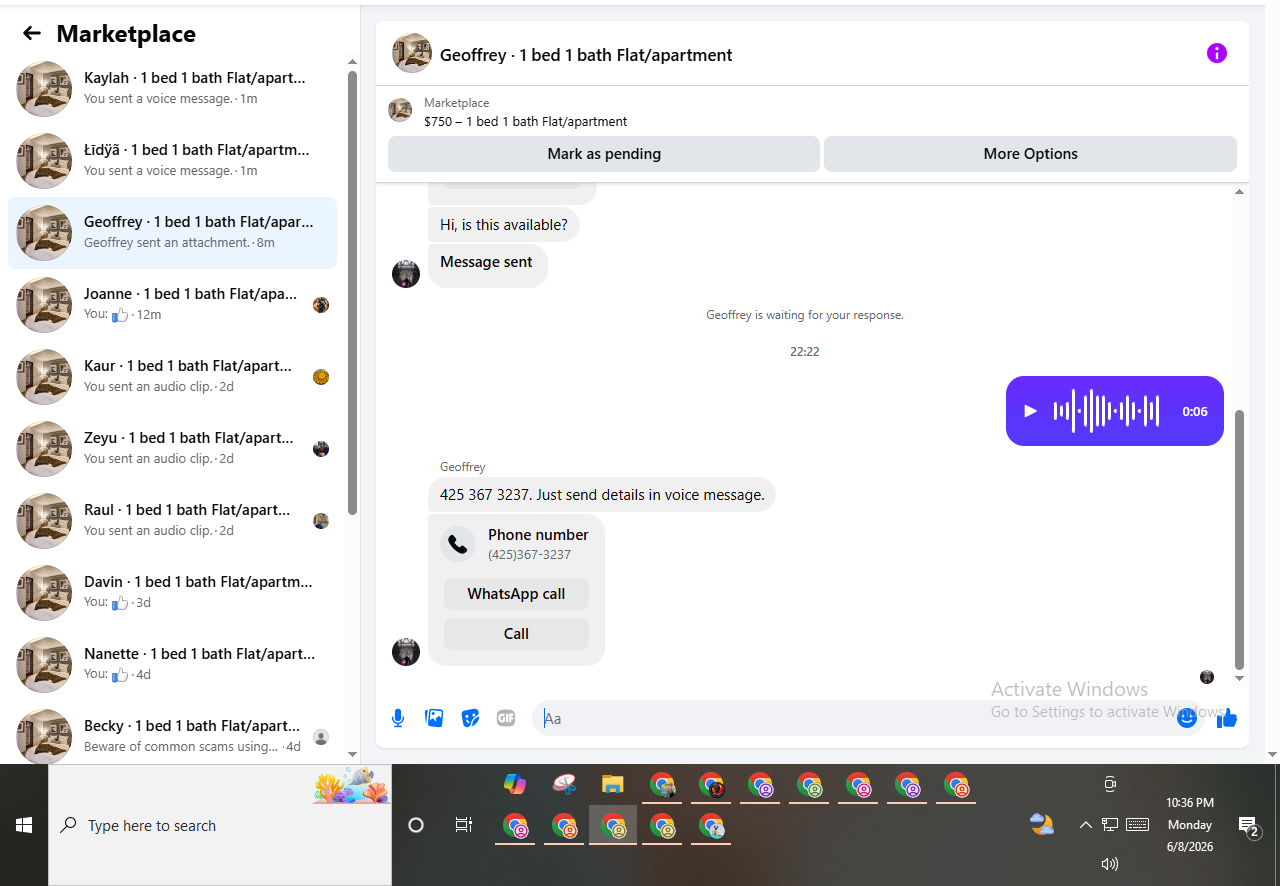This screenshot has width=1280, height=886.
Task: Open the taskbar clock showing 10:36 PM
Action: (1190, 825)
